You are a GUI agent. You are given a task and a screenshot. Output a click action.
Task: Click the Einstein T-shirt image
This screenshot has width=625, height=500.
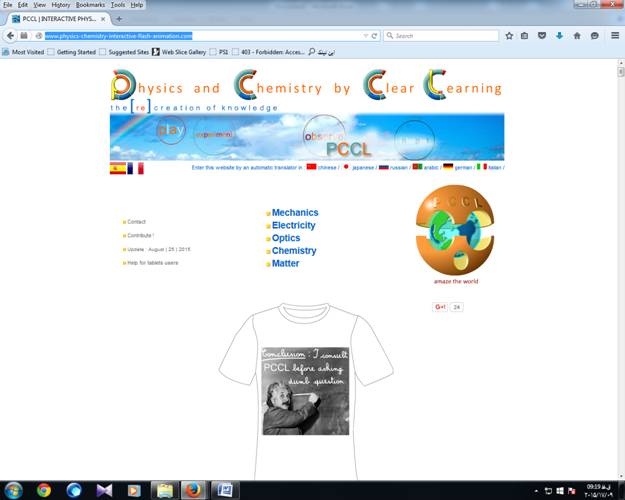306,392
